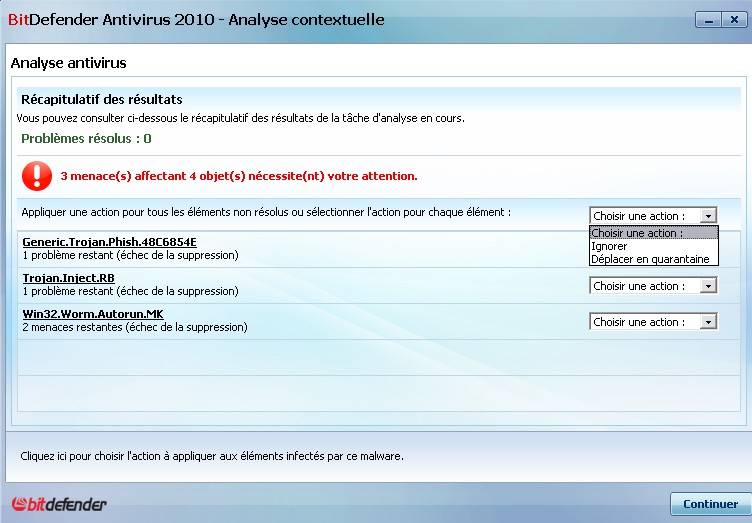Open action dropdown for Win32.Worm.Autorun.MK
The width and height of the screenshot is (752, 523).
(653, 322)
